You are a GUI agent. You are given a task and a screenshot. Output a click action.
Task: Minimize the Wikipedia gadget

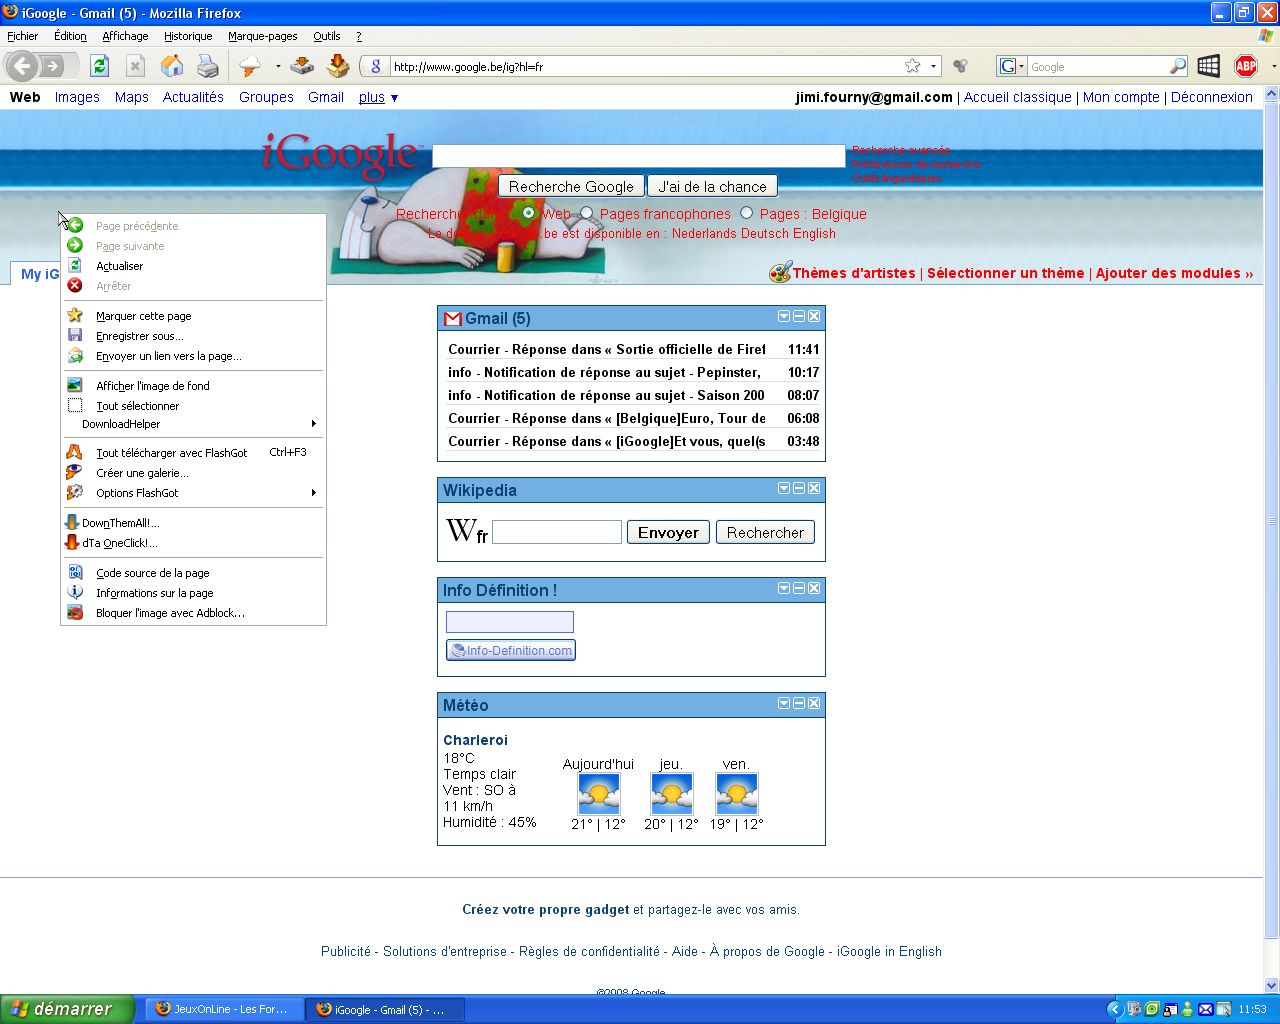click(x=799, y=488)
